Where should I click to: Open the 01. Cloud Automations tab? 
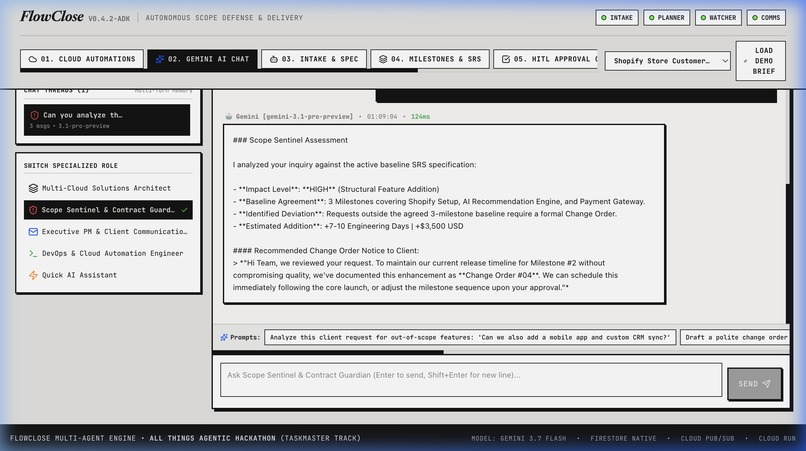pyautogui.click(x=81, y=59)
